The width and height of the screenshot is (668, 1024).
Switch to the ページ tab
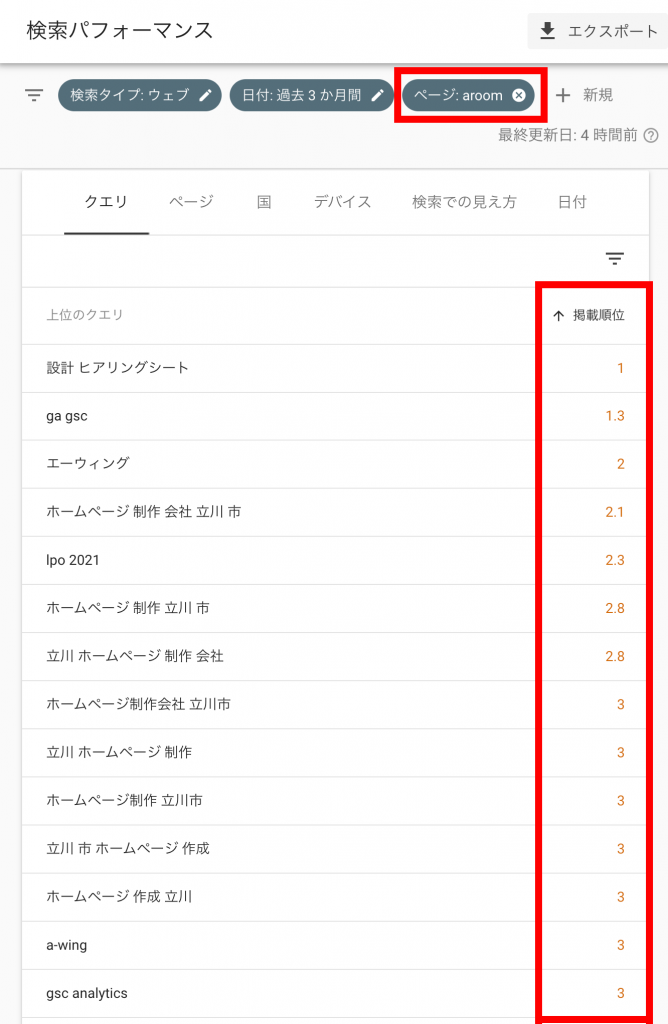[x=191, y=202]
